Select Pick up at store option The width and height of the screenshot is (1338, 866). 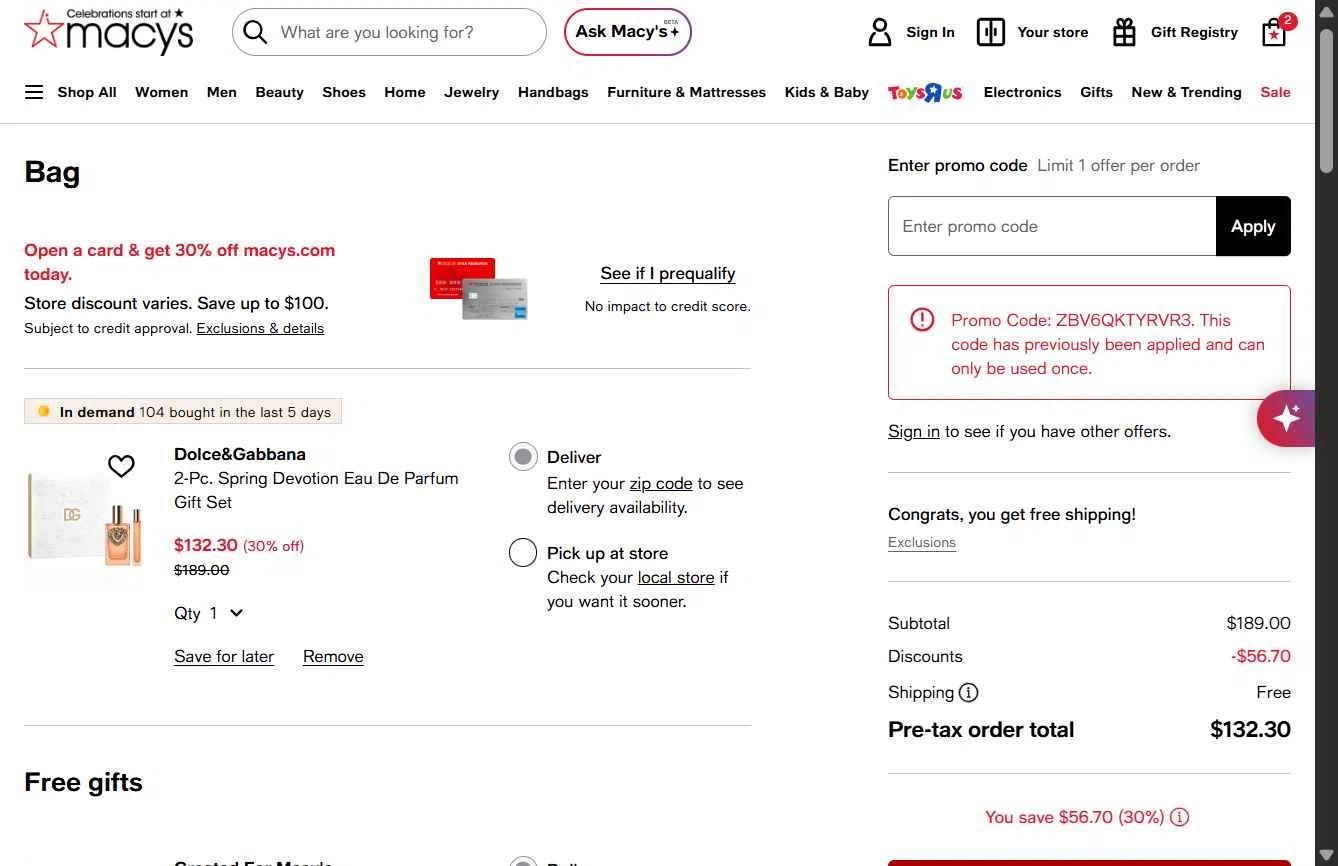pos(523,552)
